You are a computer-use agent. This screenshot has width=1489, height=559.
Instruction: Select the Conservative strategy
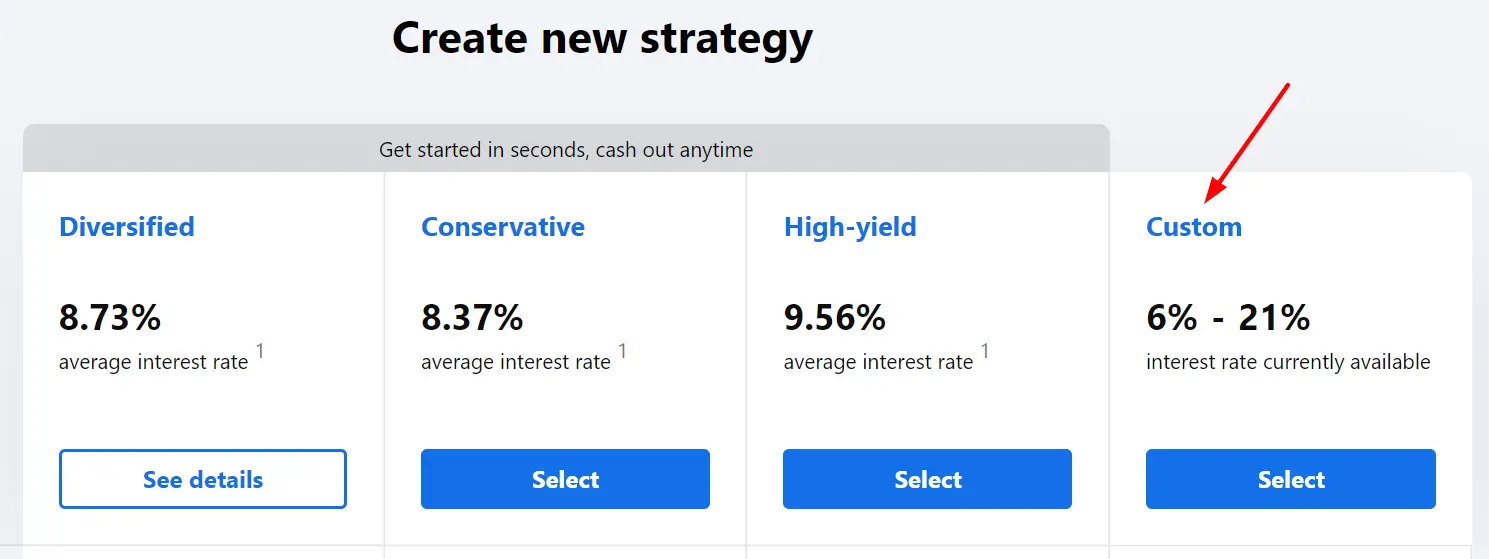coord(565,479)
